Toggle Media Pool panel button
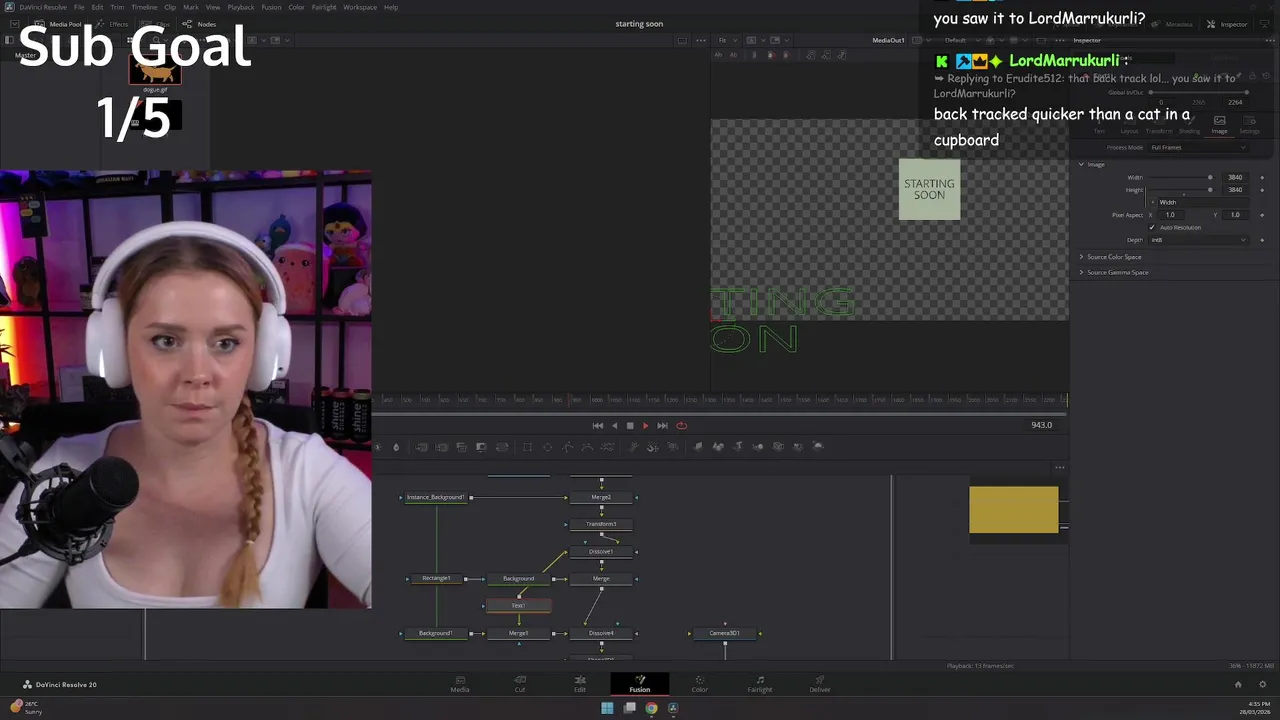The height and width of the screenshot is (720, 1280). pyautogui.click(x=59, y=24)
